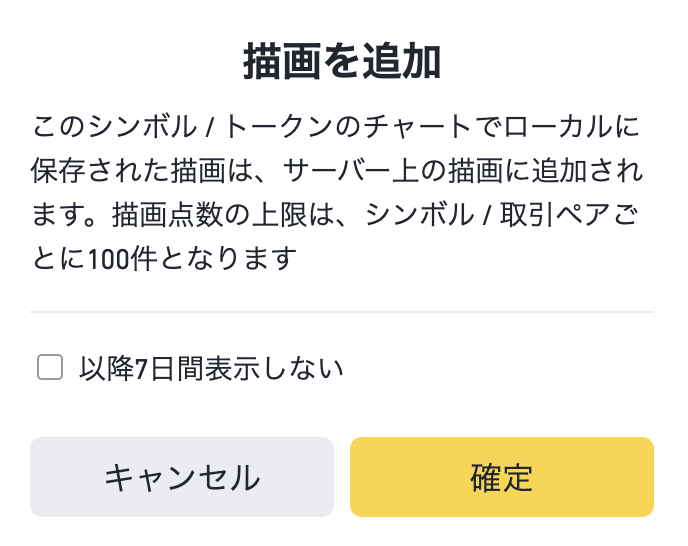Click the word 追加 in the title
Viewport: 688px width, 546px height.
point(401,61)
